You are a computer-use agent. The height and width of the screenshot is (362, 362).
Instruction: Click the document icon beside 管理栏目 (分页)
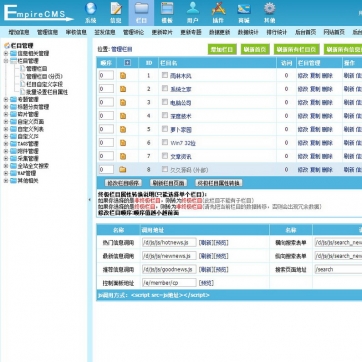tap(22, 76)
